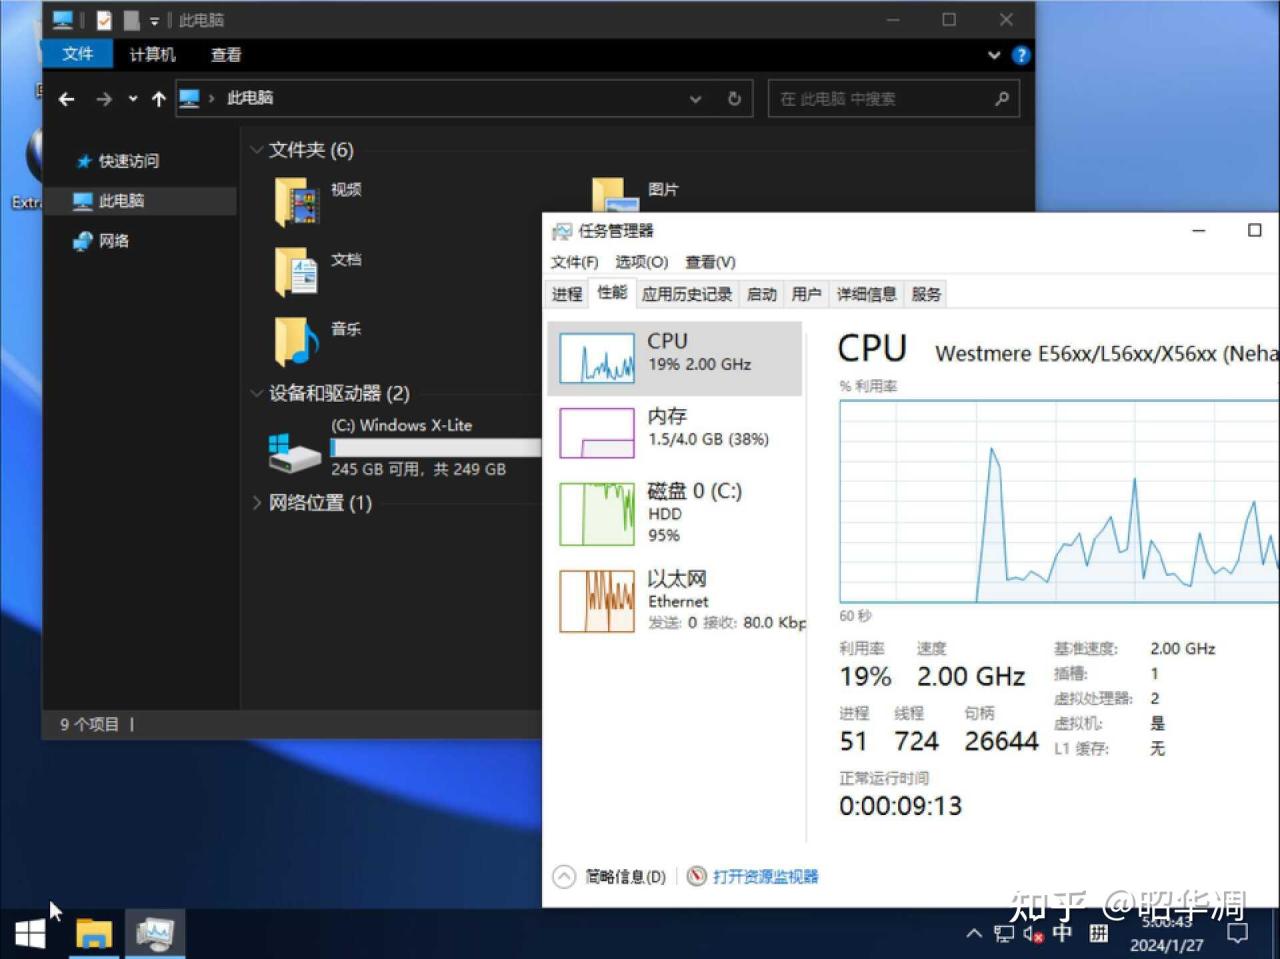Open the address bar history dropdown
The height and width of the screenshot is (959, 1280).
[695, 99]
